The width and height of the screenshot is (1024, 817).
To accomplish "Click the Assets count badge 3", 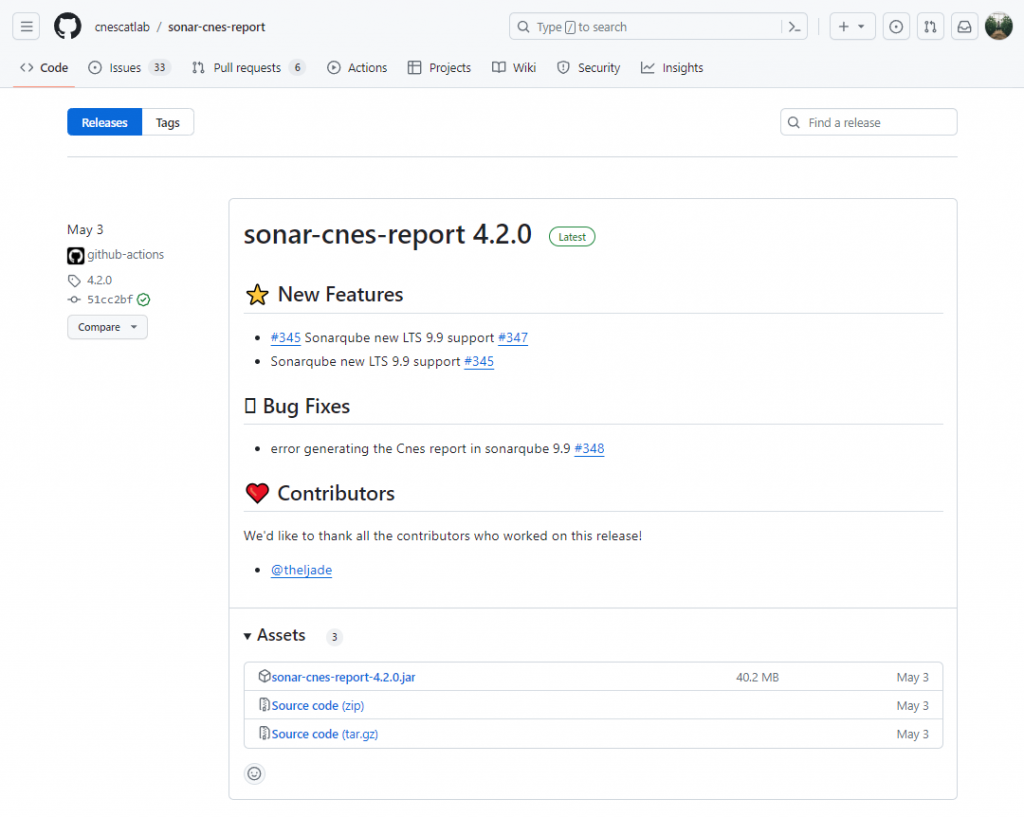I will [334, 637].
